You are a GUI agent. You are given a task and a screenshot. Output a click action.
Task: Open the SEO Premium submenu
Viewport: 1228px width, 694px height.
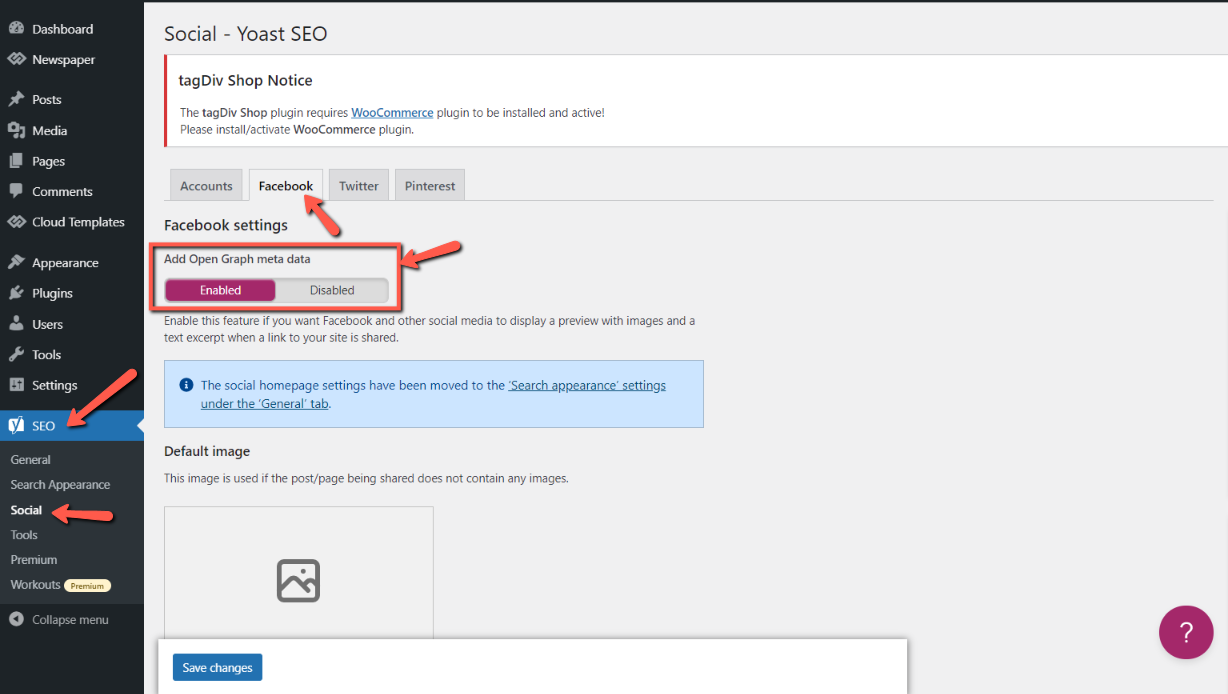34,560
